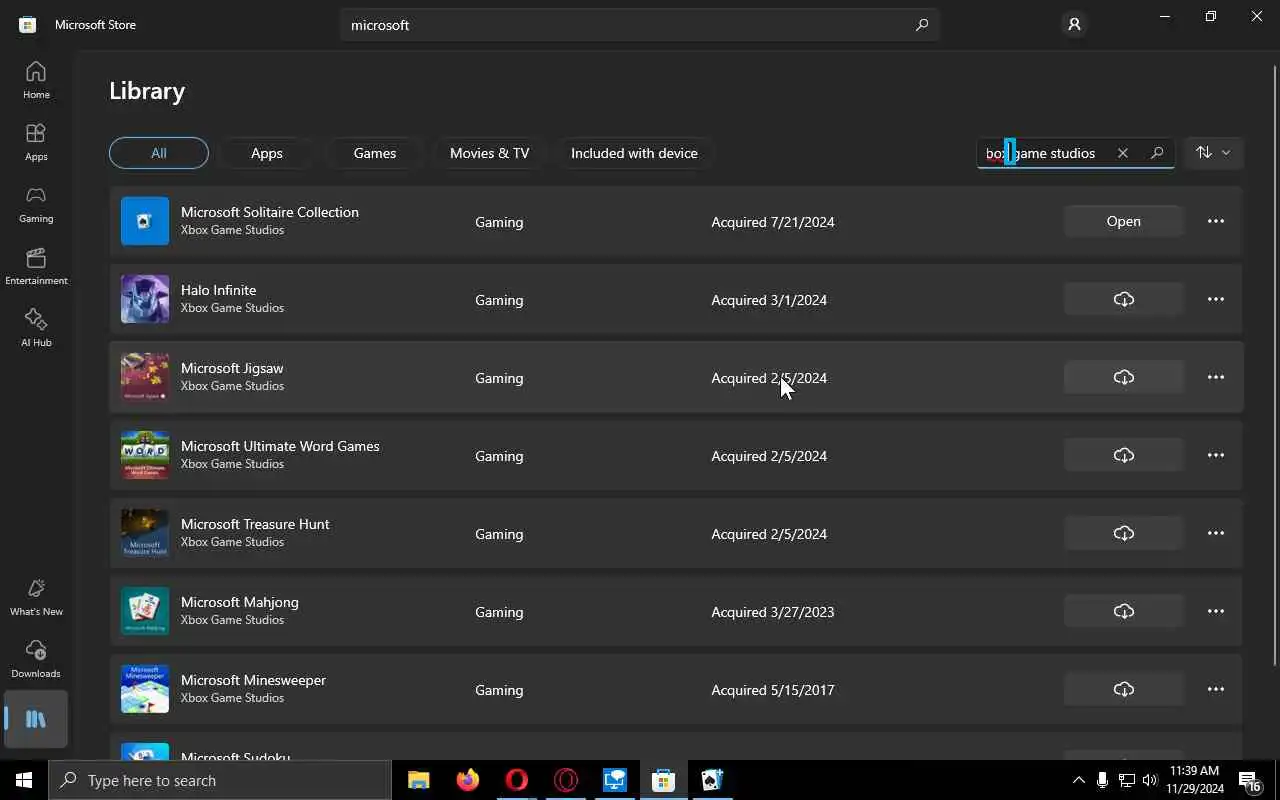Download Microsoft Jigsaw via cloud icon

pos(1124,377)
